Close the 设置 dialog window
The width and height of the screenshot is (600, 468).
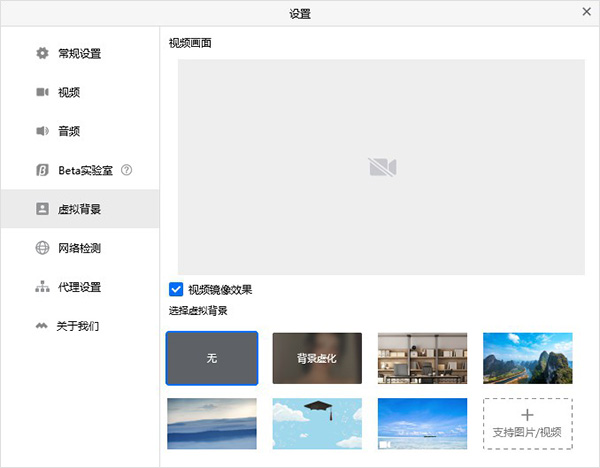(586, 12)
